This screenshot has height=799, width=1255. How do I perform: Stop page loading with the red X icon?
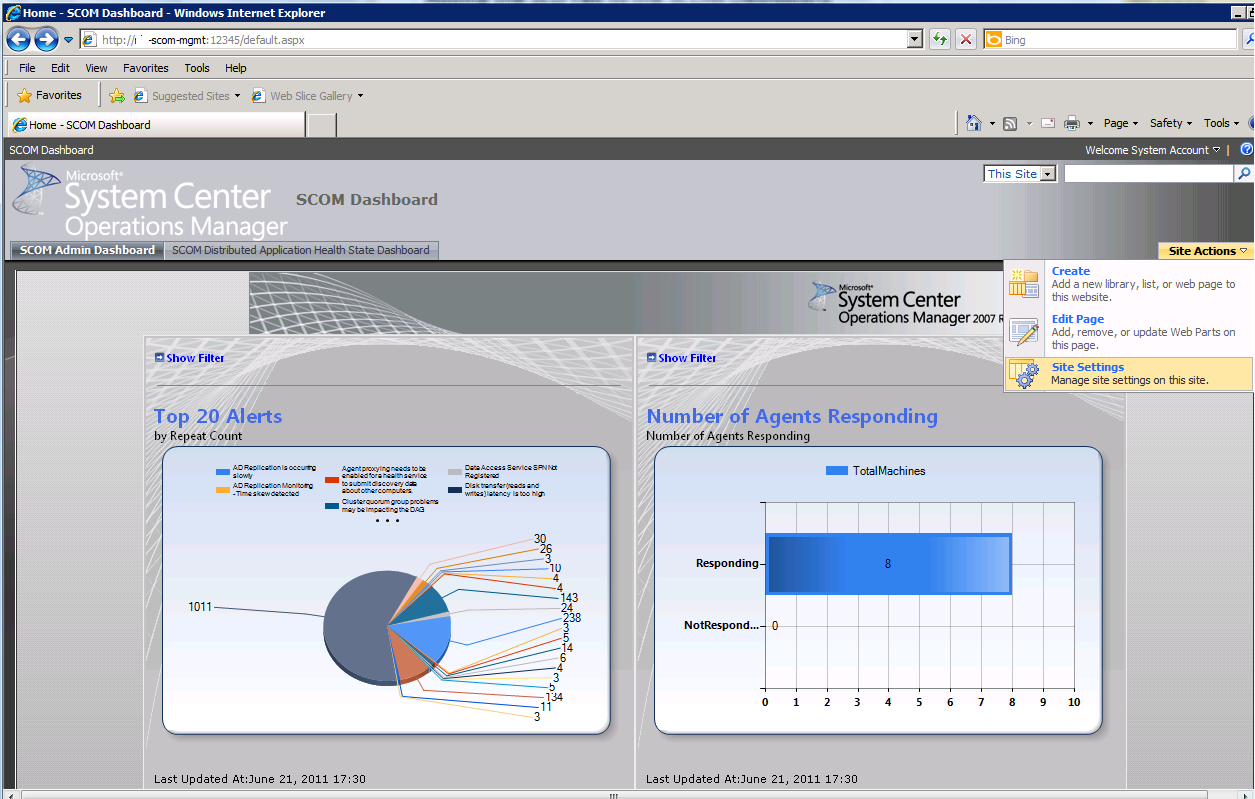tap(965, 39)
